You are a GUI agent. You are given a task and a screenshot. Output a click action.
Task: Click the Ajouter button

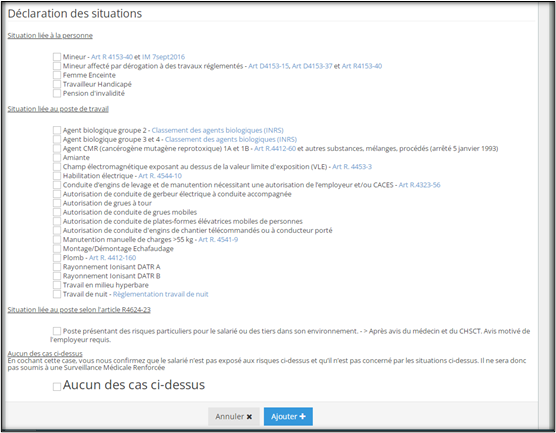click(x=288, y=416)
